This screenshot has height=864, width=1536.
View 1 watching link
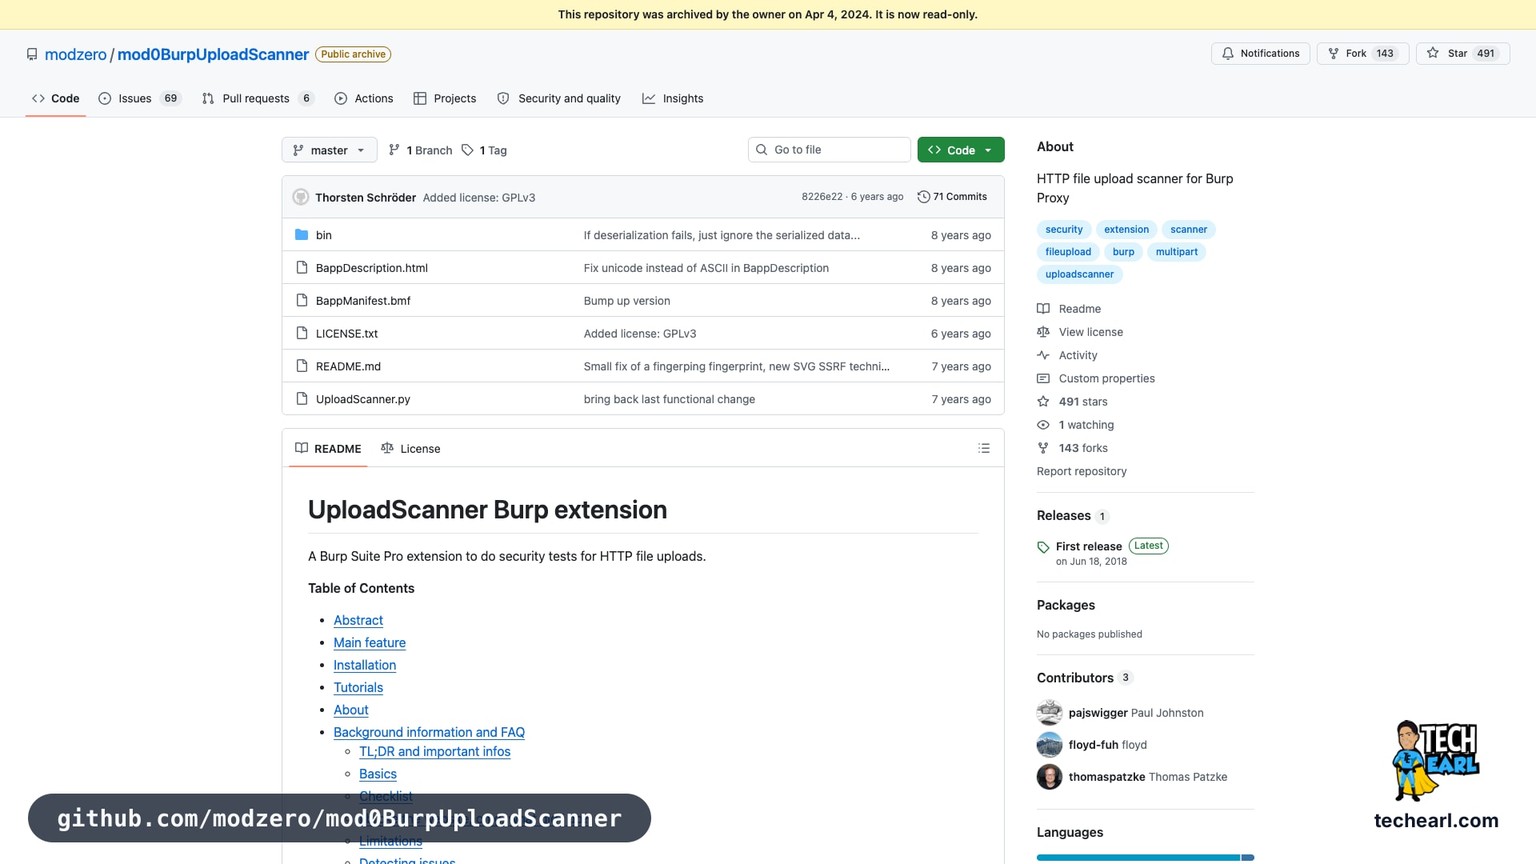tap(1075, 425)
